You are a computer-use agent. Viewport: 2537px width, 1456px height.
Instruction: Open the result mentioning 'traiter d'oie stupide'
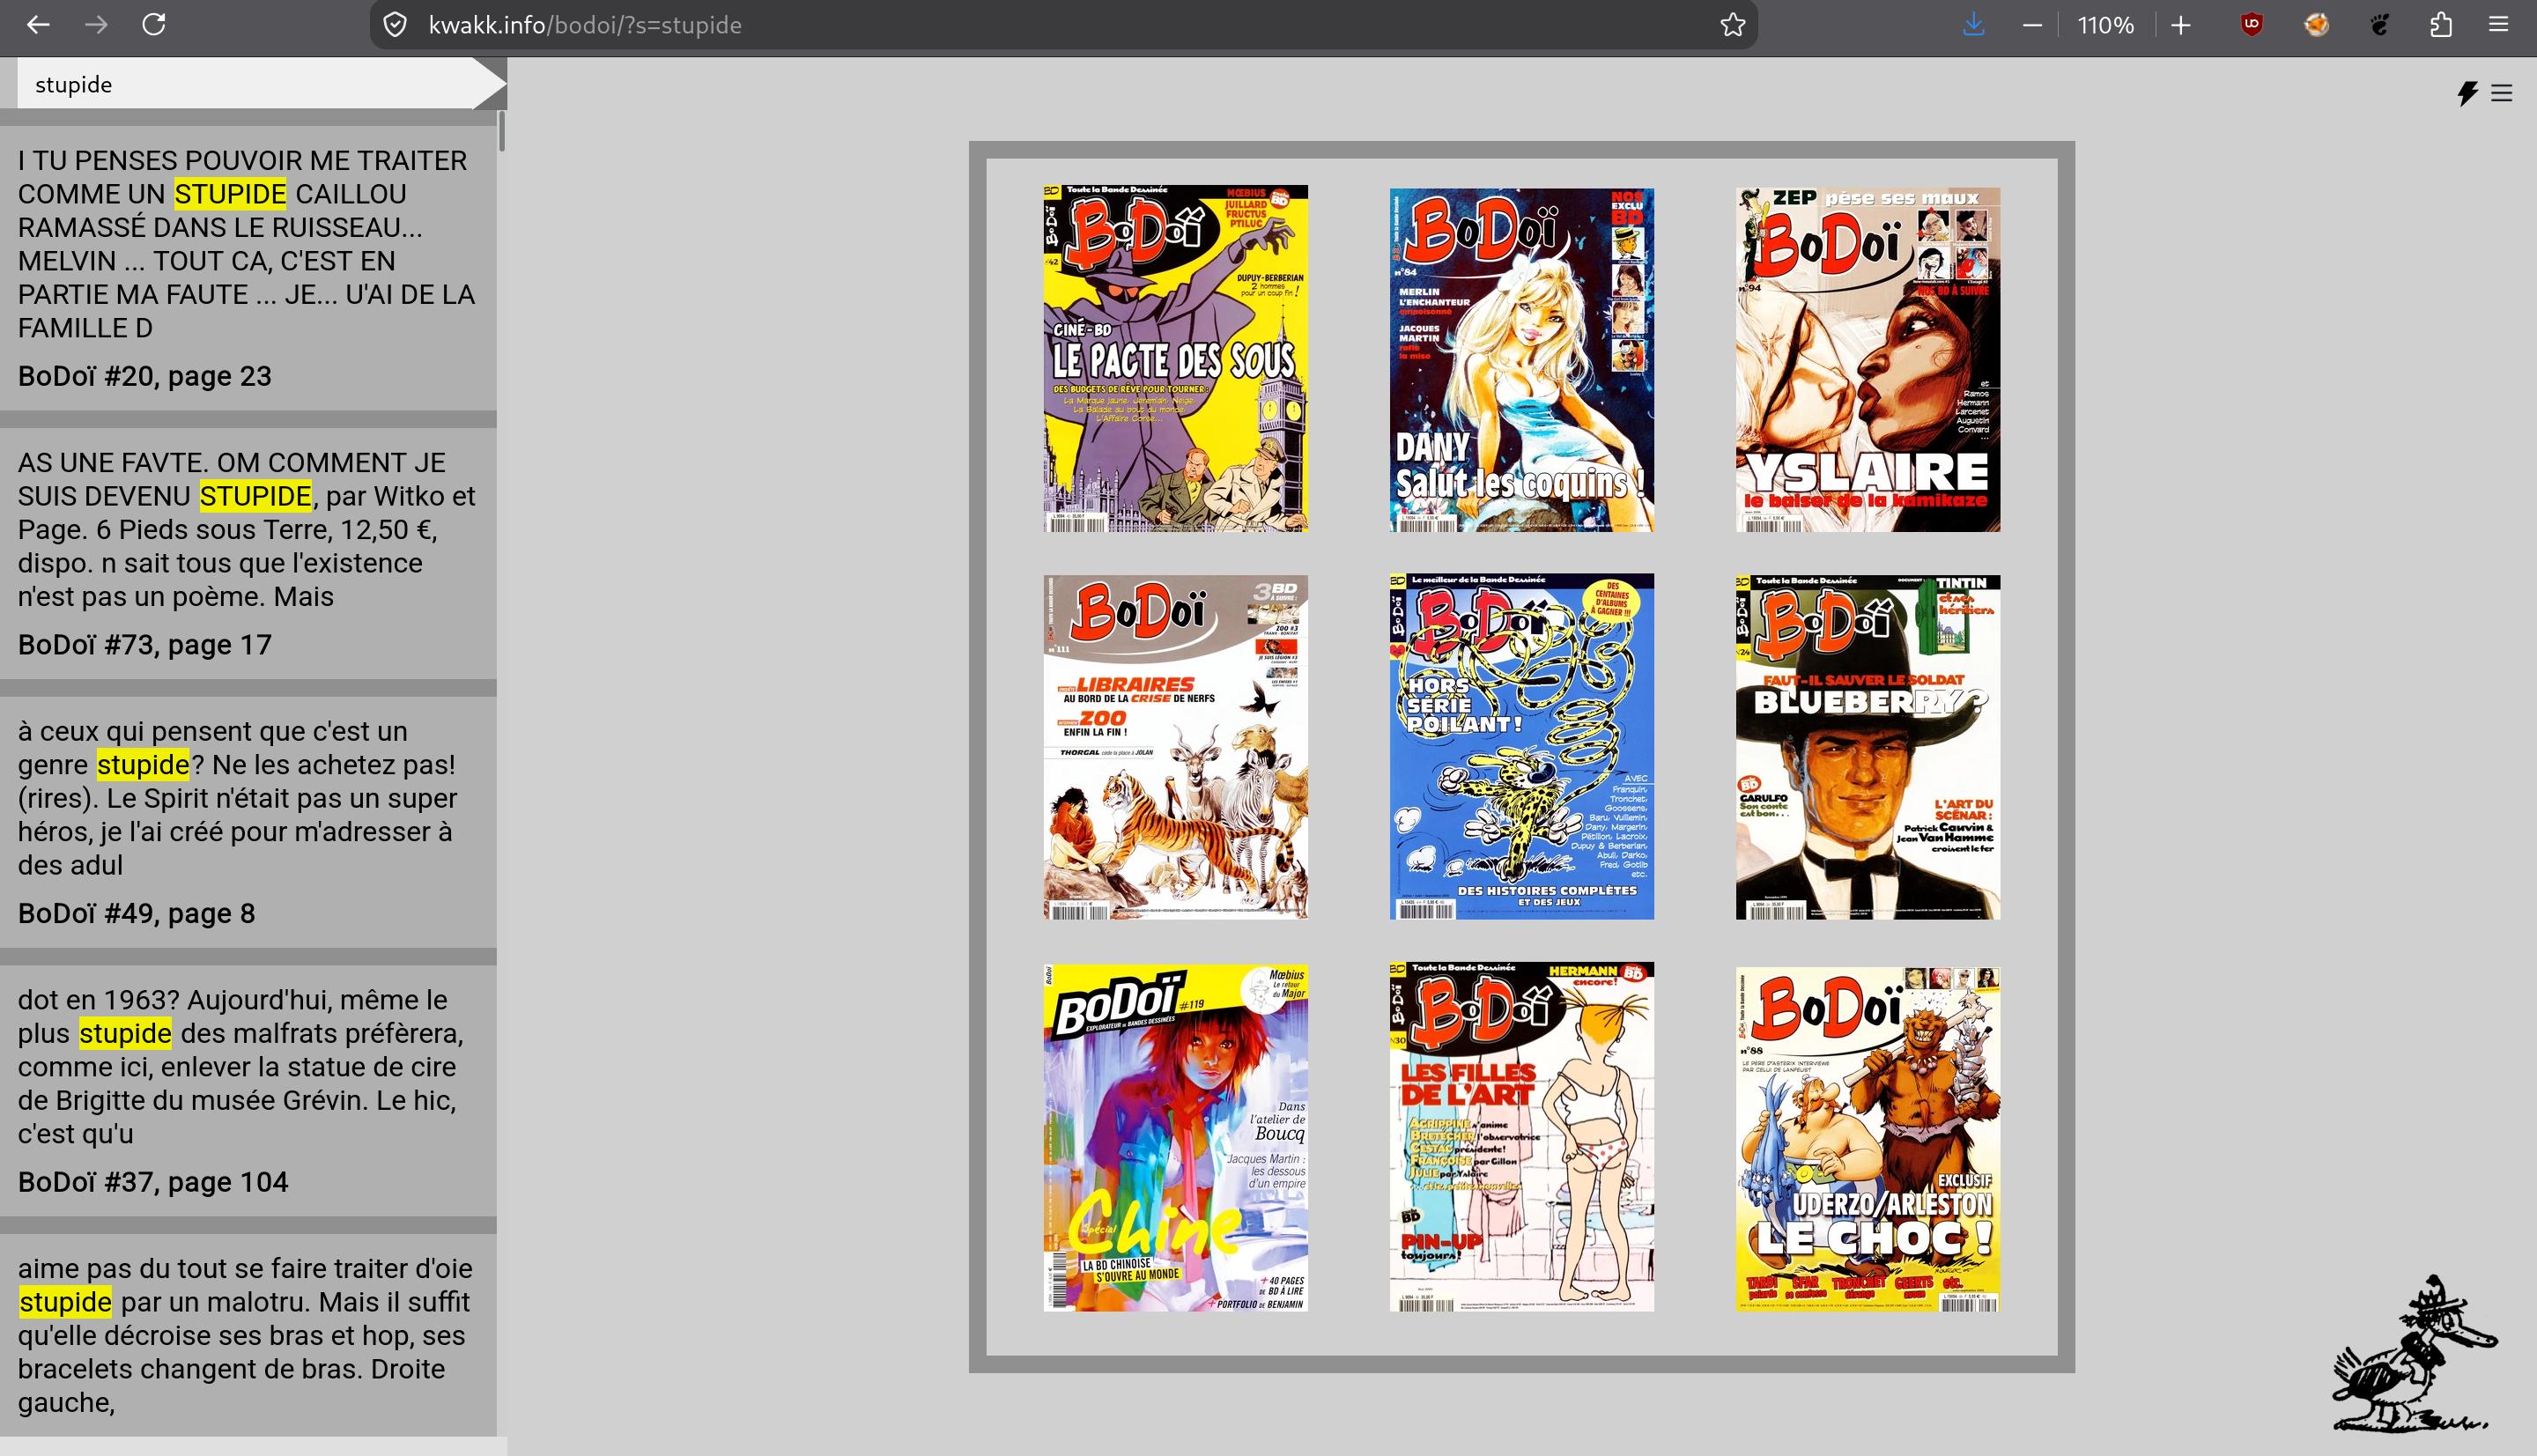click(248, 1335)
